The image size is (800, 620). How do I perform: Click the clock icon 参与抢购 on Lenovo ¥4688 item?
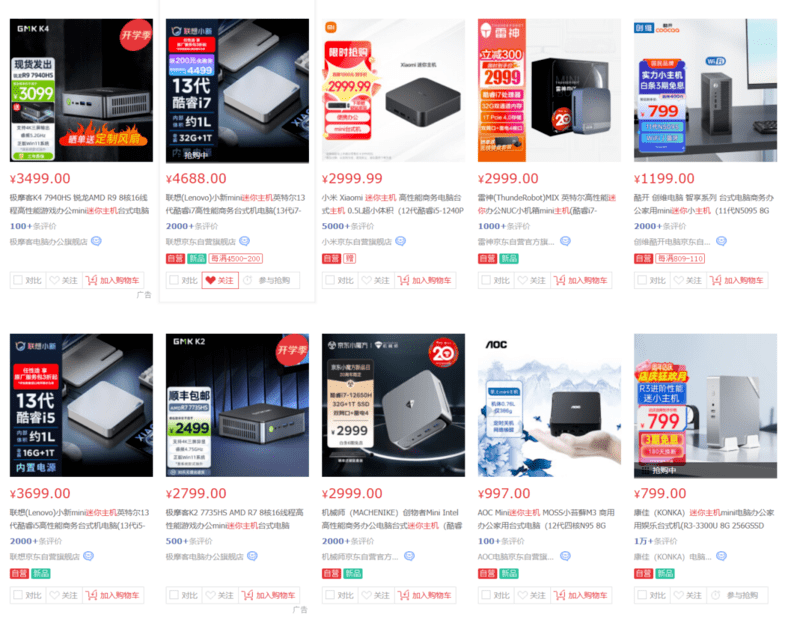[247, 280]
